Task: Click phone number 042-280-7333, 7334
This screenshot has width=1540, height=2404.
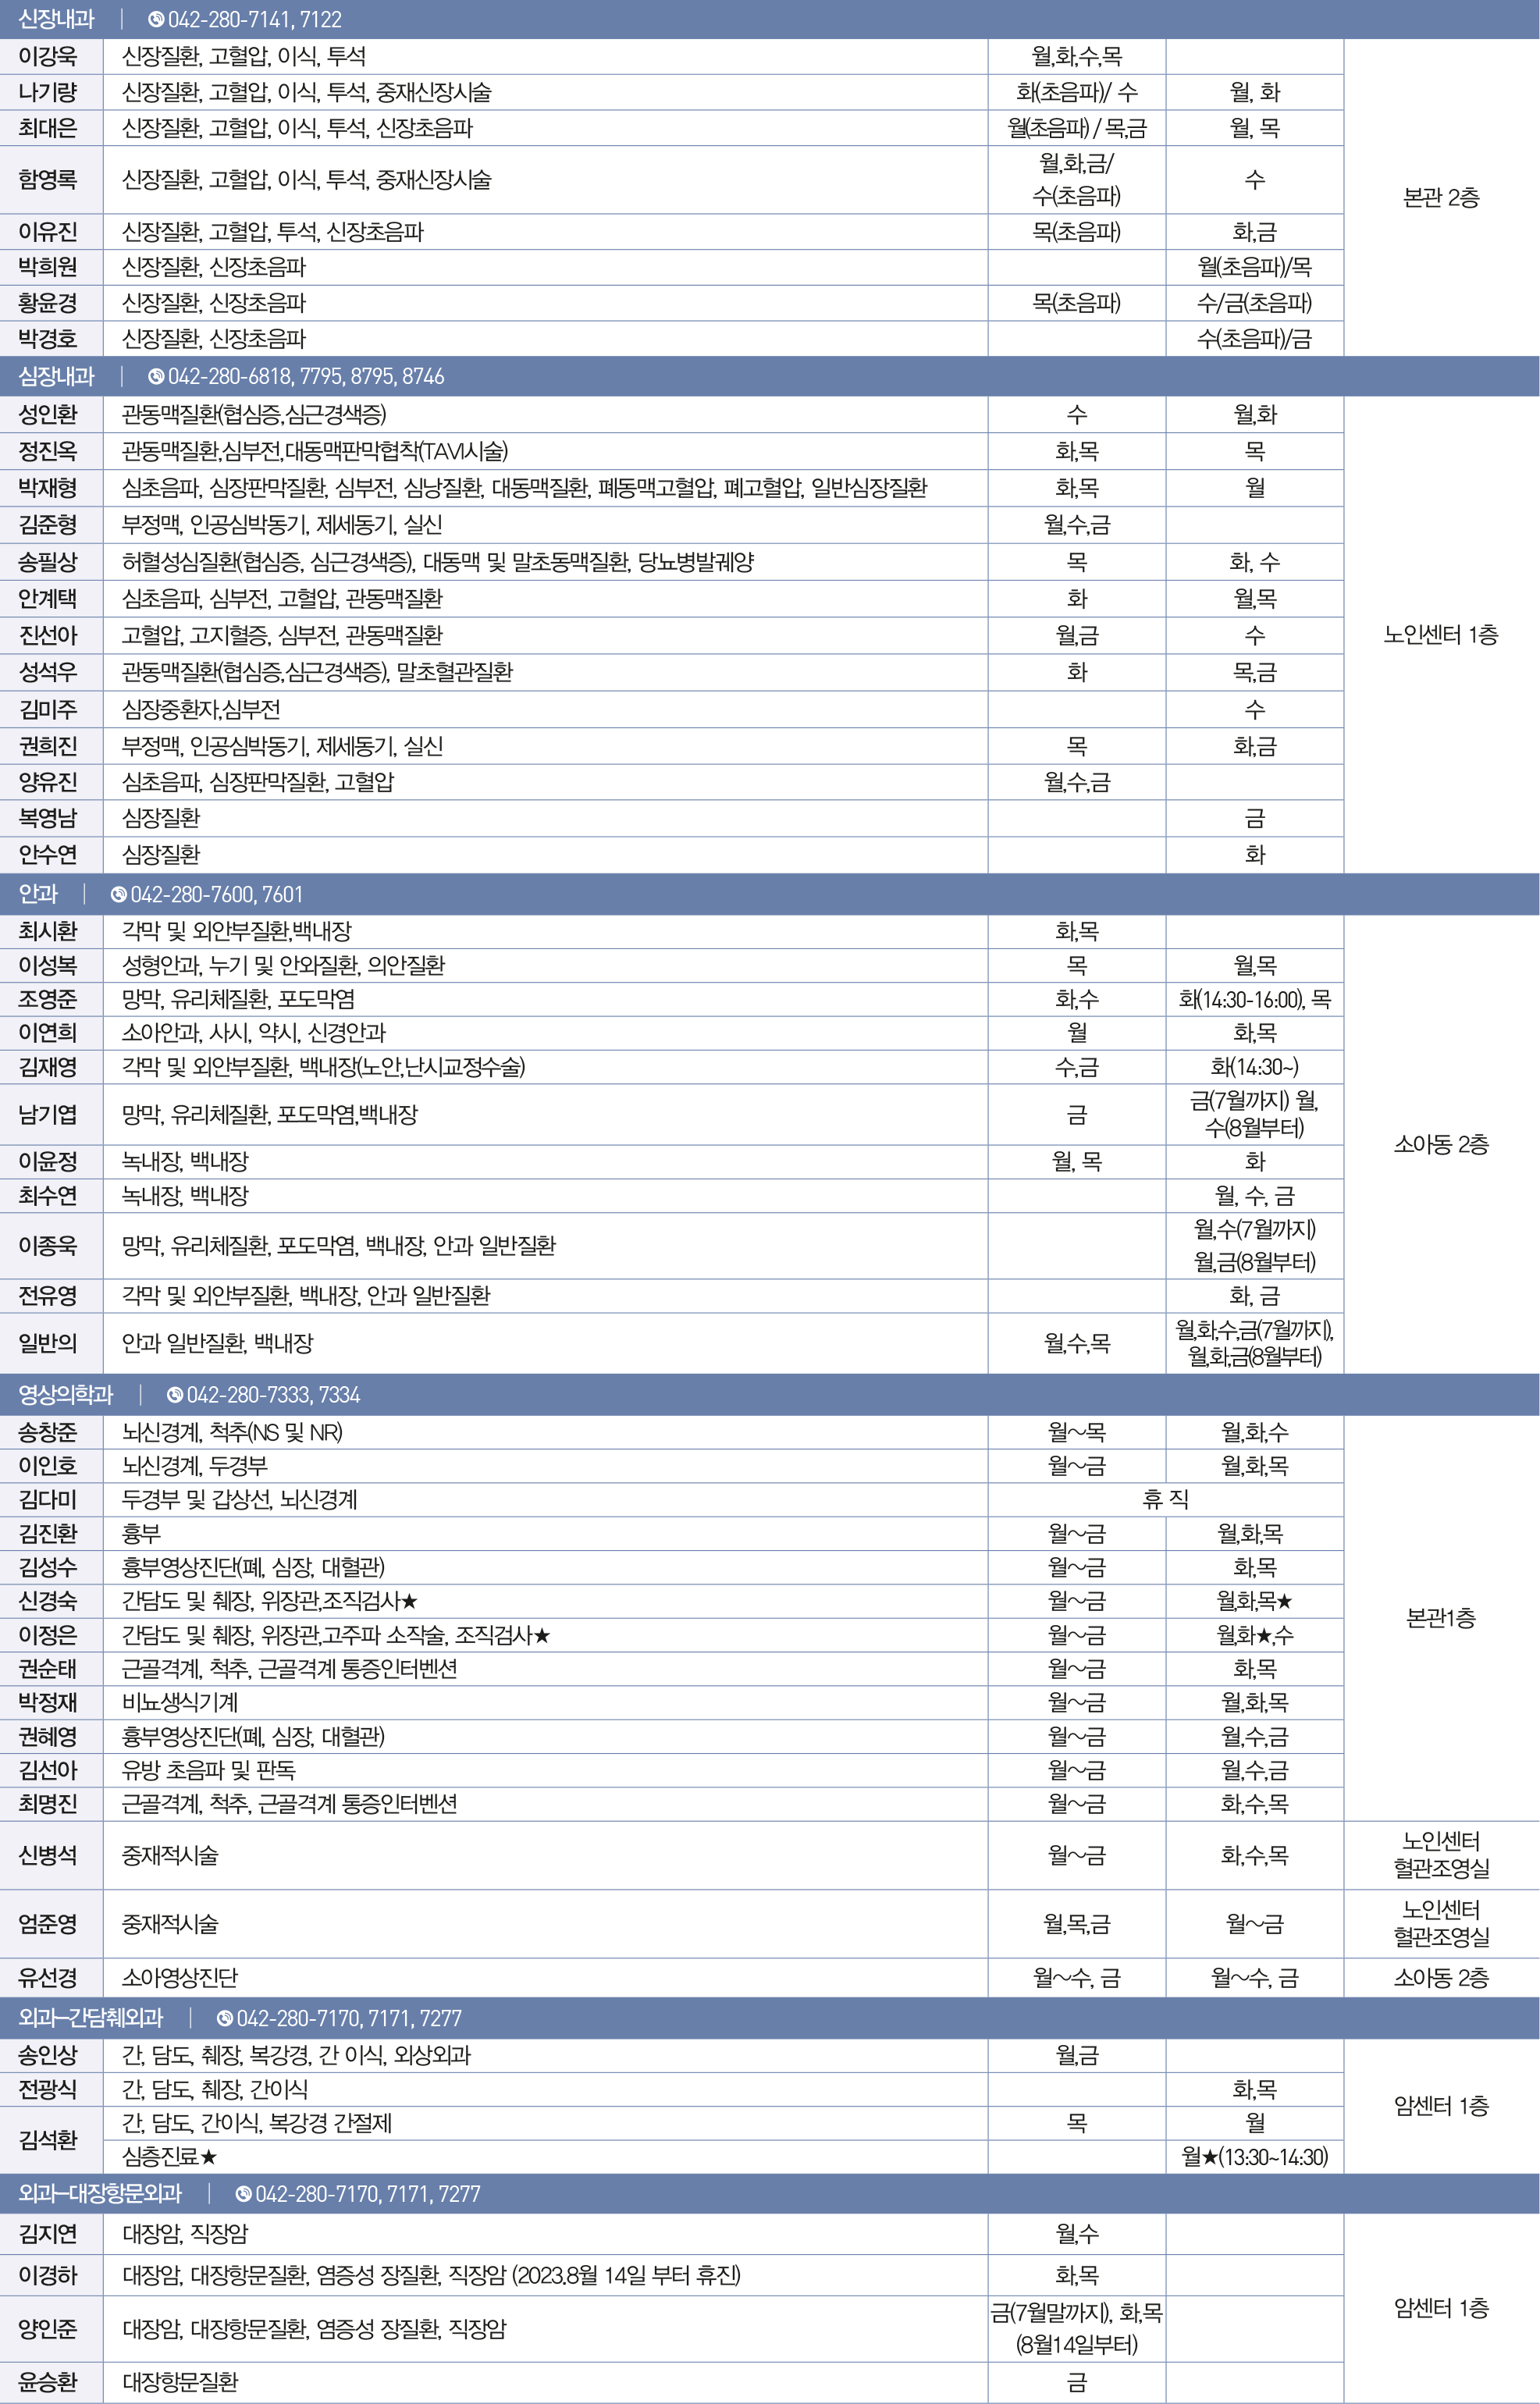Action: [x=273, y=1395]
